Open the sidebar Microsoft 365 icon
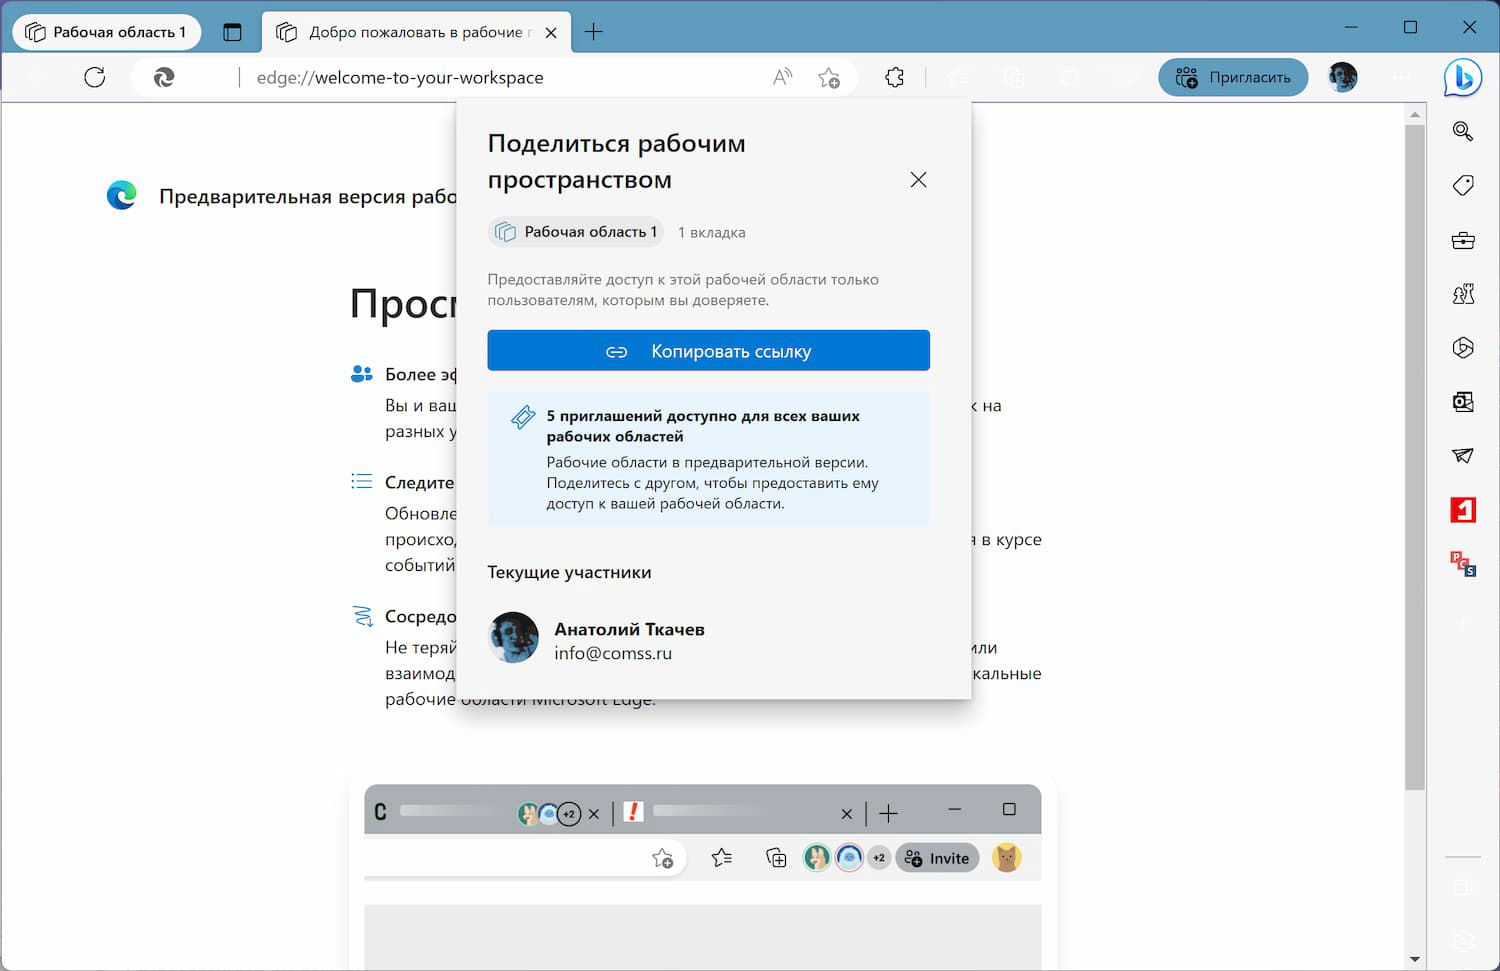The image size is (1500, 971). click(1463, 348)
